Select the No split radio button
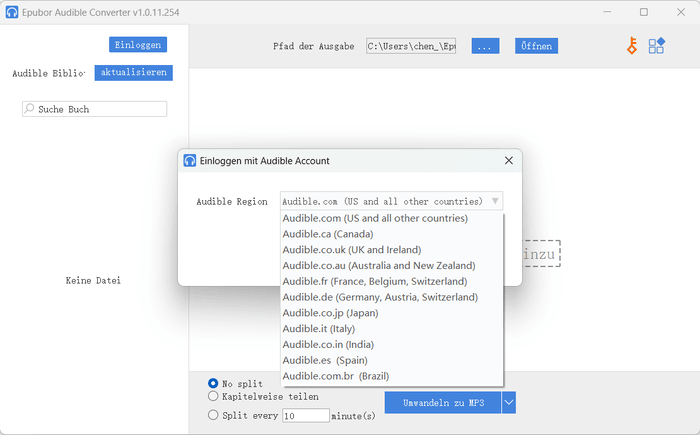700x435 pixels. point(213,383)
